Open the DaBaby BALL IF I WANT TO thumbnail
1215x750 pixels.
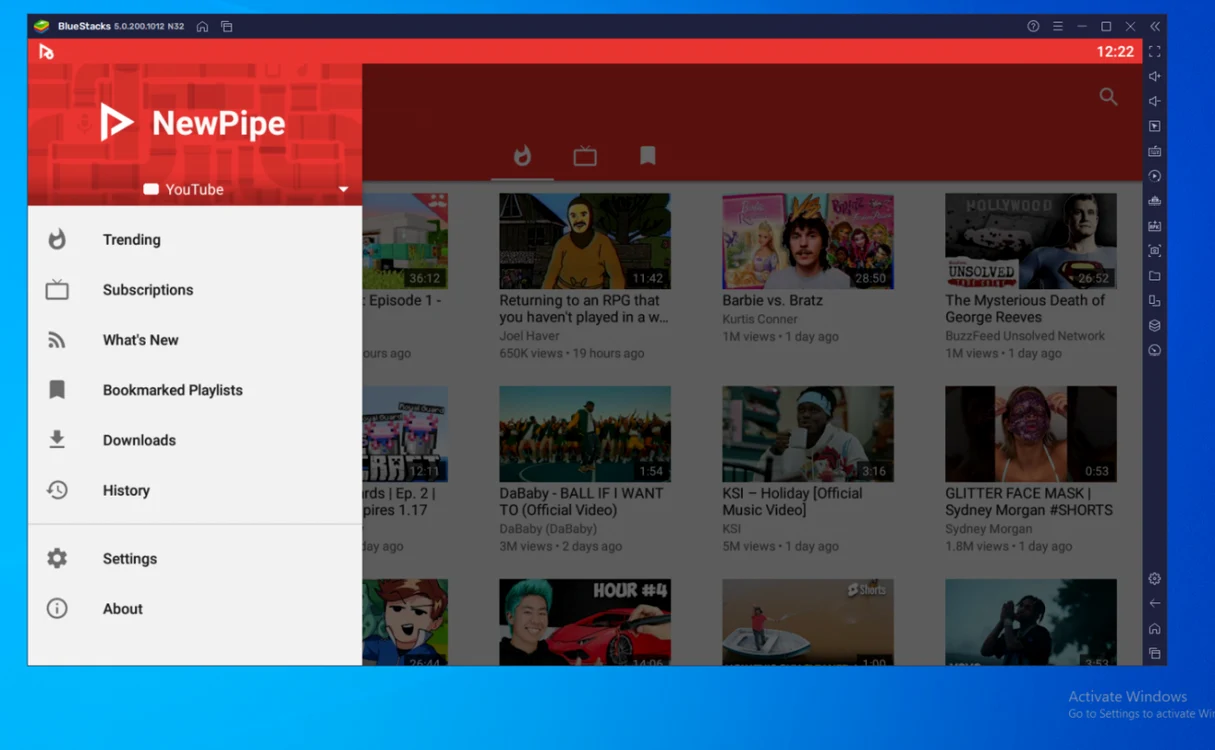click(x=585, y=434)
